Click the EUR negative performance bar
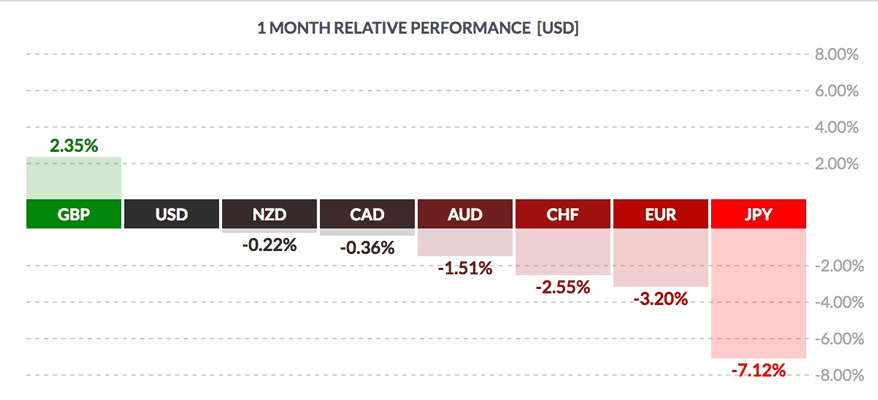Viewport: 878px width, 400px height. 661,257
